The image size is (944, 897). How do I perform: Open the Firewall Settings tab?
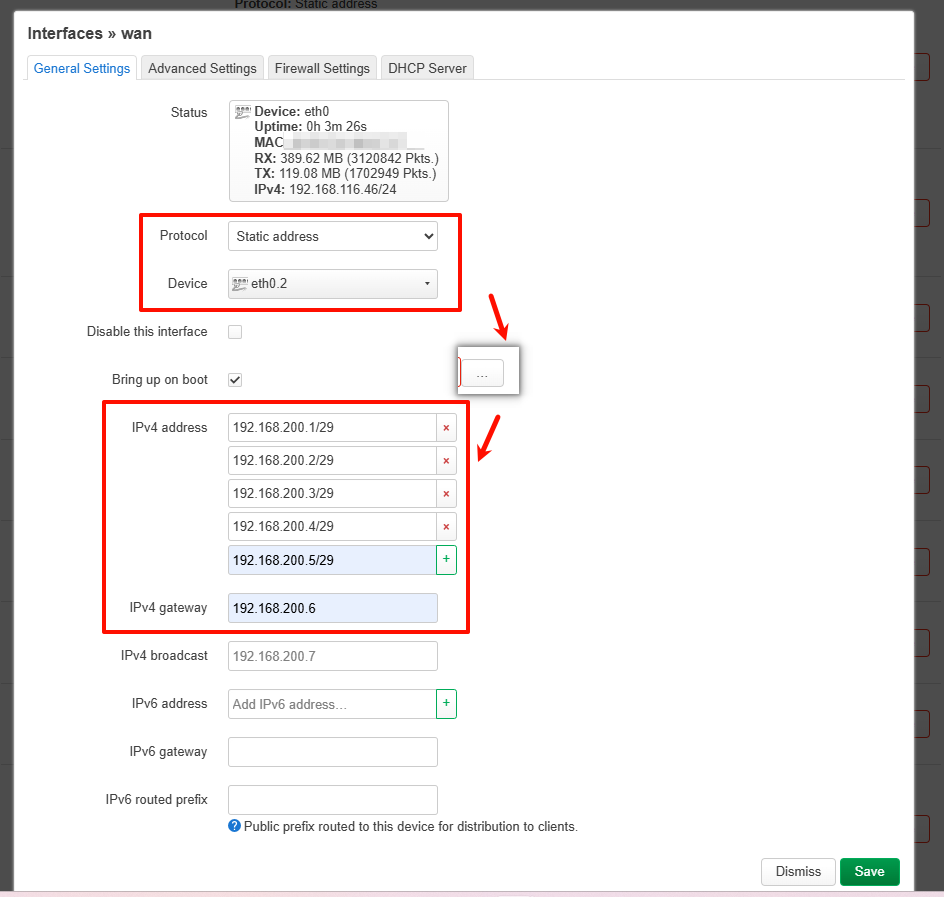click(322, 68)
